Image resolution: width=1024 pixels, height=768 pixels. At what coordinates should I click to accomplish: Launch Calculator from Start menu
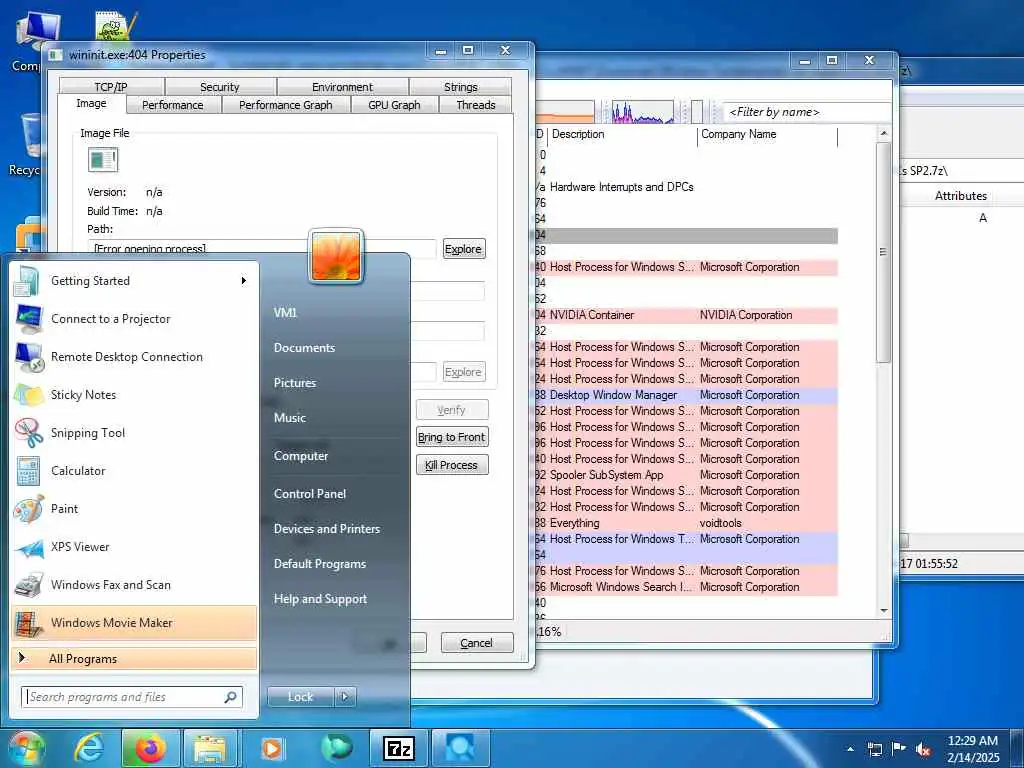click(134, 470)
